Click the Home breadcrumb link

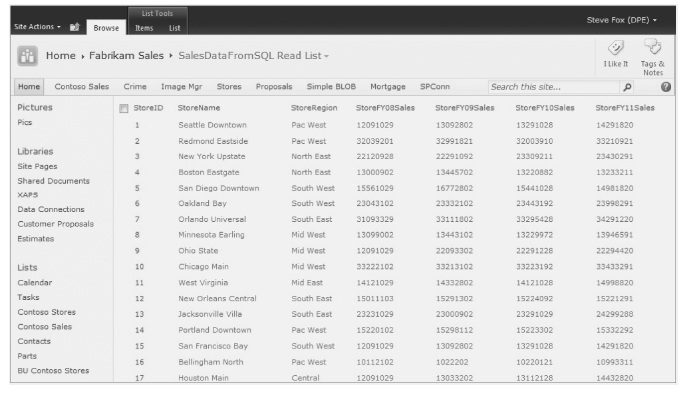(x=61, y=56)
